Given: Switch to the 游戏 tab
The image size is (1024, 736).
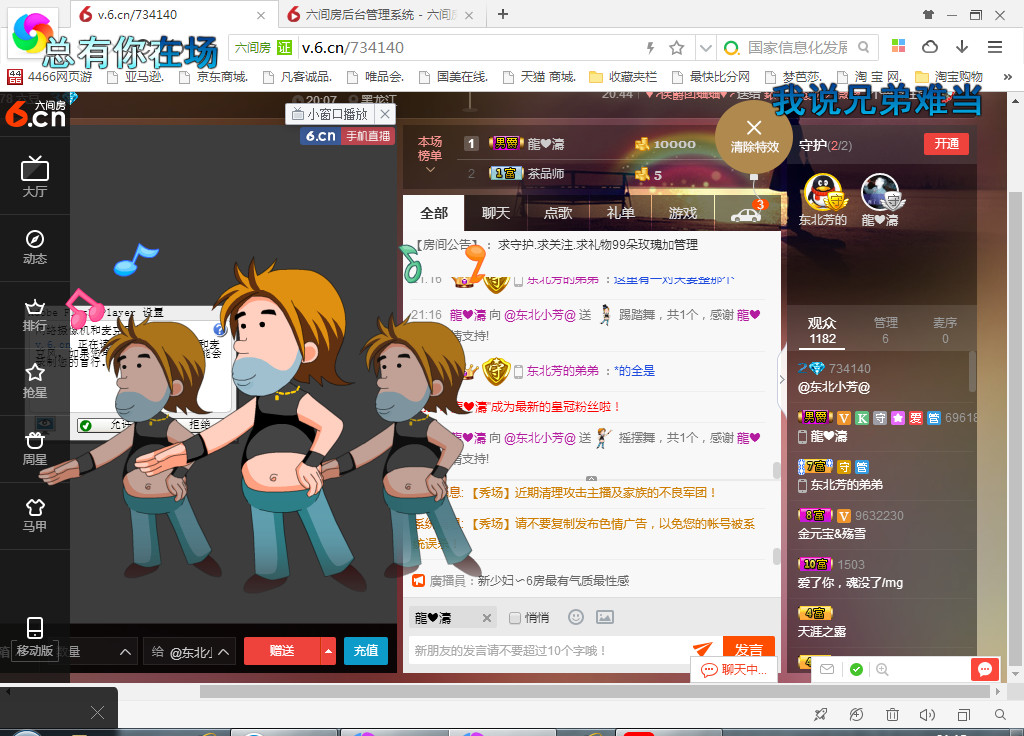Looking at the screenshot, I should [x=682, y=213].
